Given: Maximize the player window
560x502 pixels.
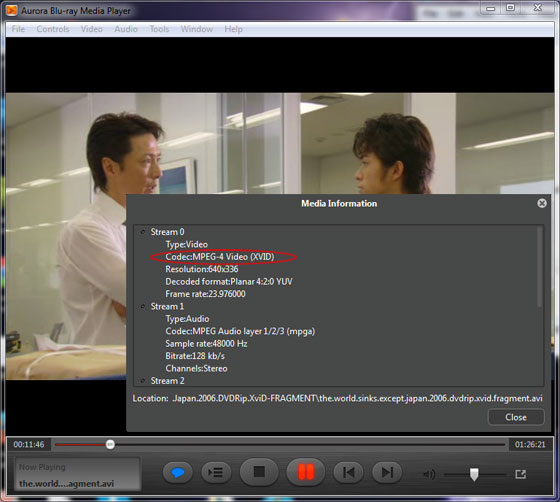Looking at the screenshot, I should (511, 8).
